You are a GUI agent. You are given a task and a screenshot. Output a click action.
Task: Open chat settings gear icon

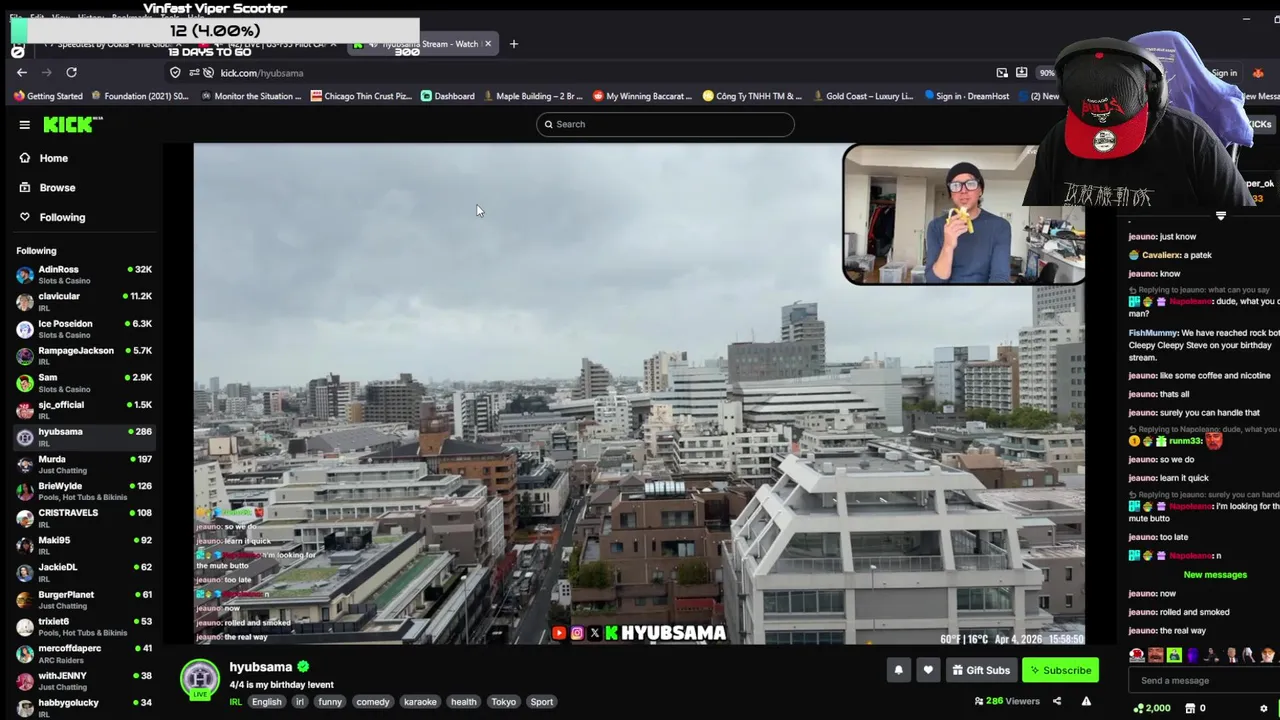(1264, 708)
